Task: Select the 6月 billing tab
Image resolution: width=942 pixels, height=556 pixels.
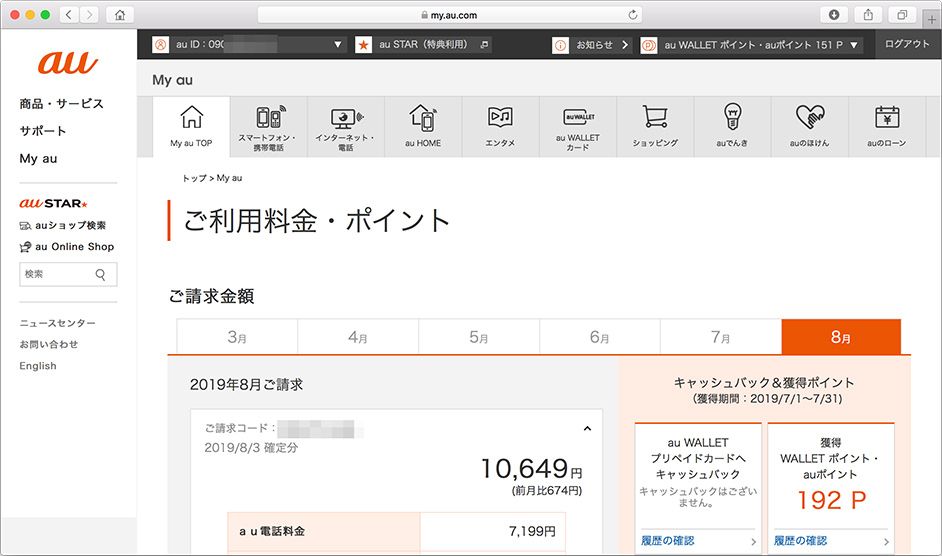Action: pos(600,337)
